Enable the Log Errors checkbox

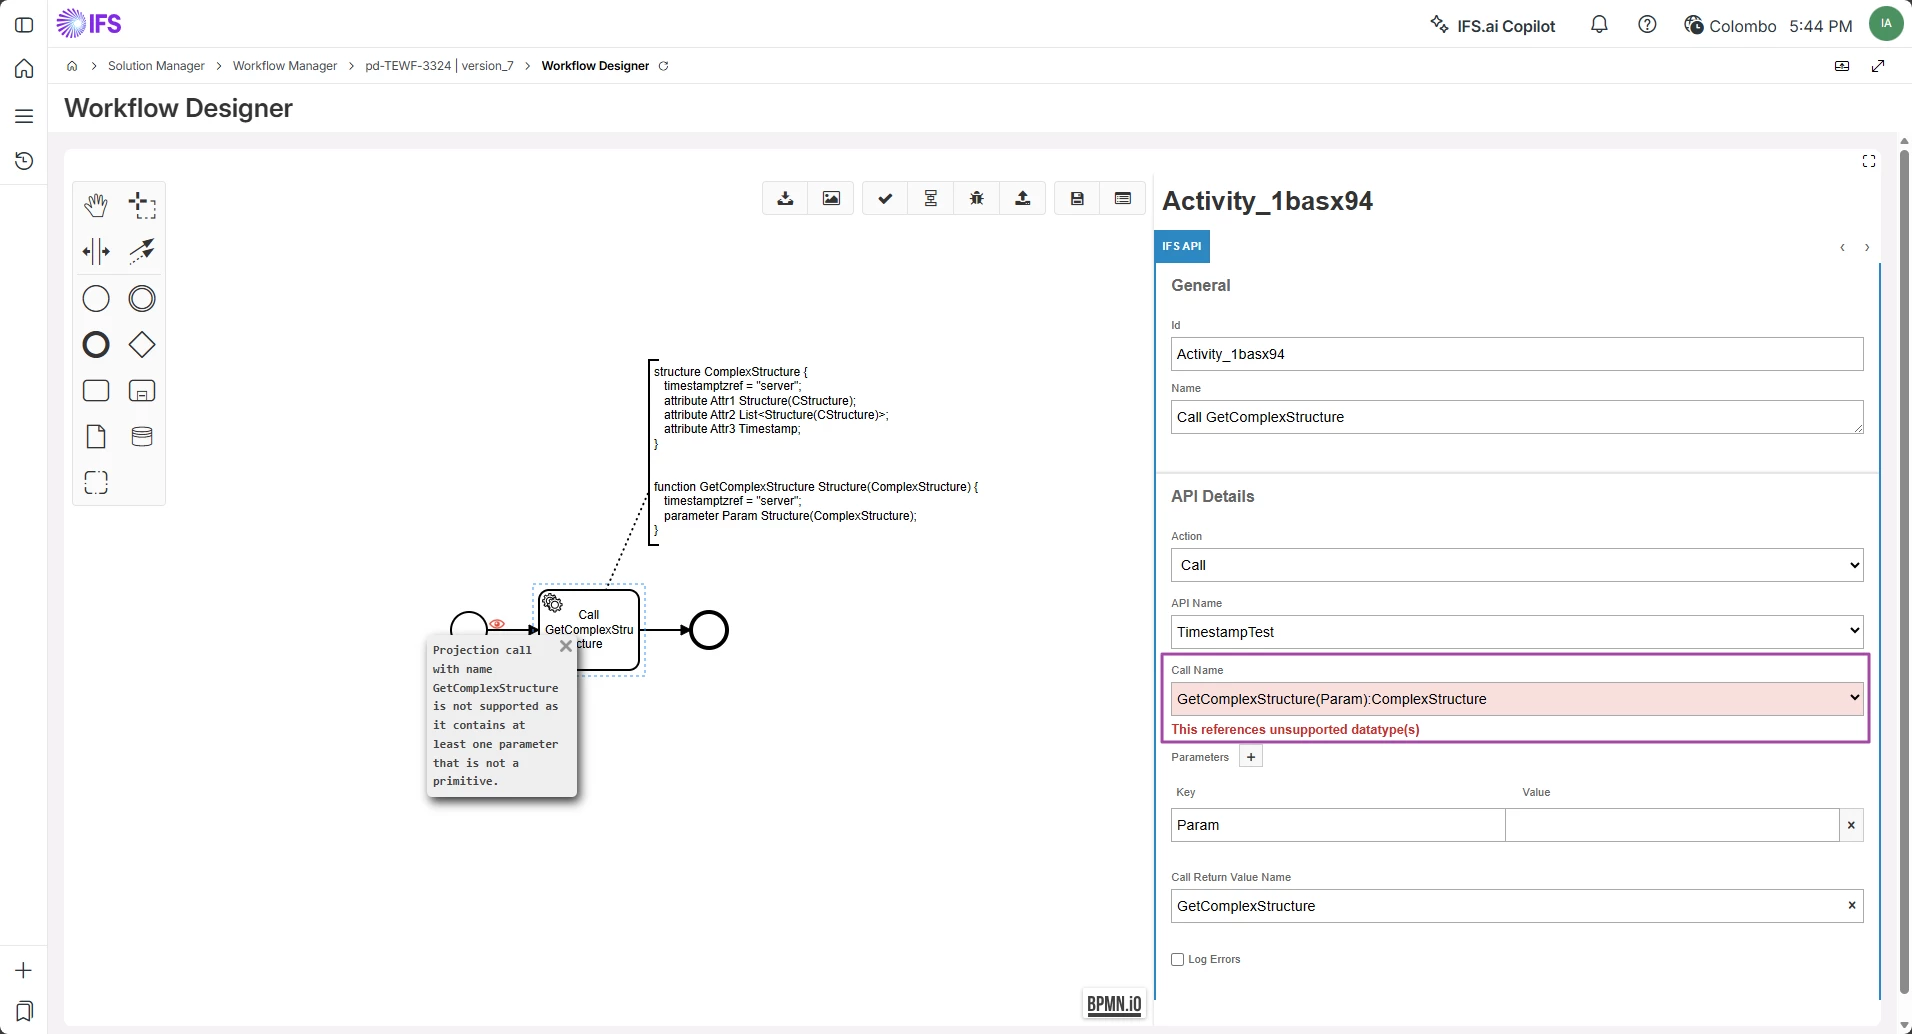pyautogui.click(x=1178, y=960)
